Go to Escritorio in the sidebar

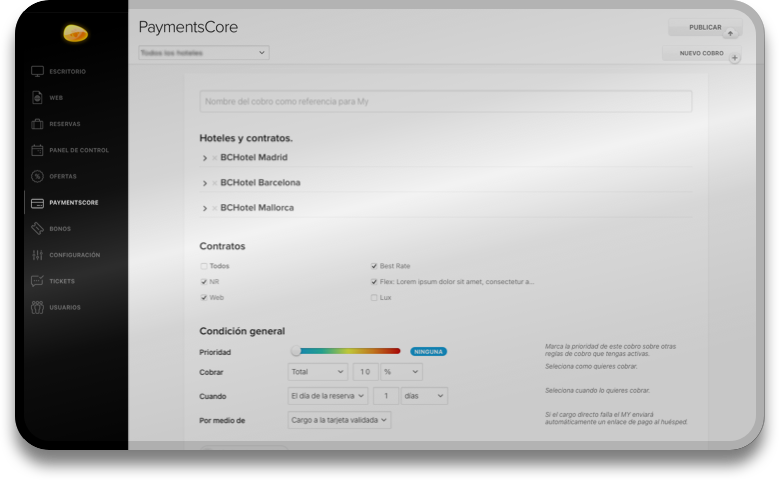[68, 72]
